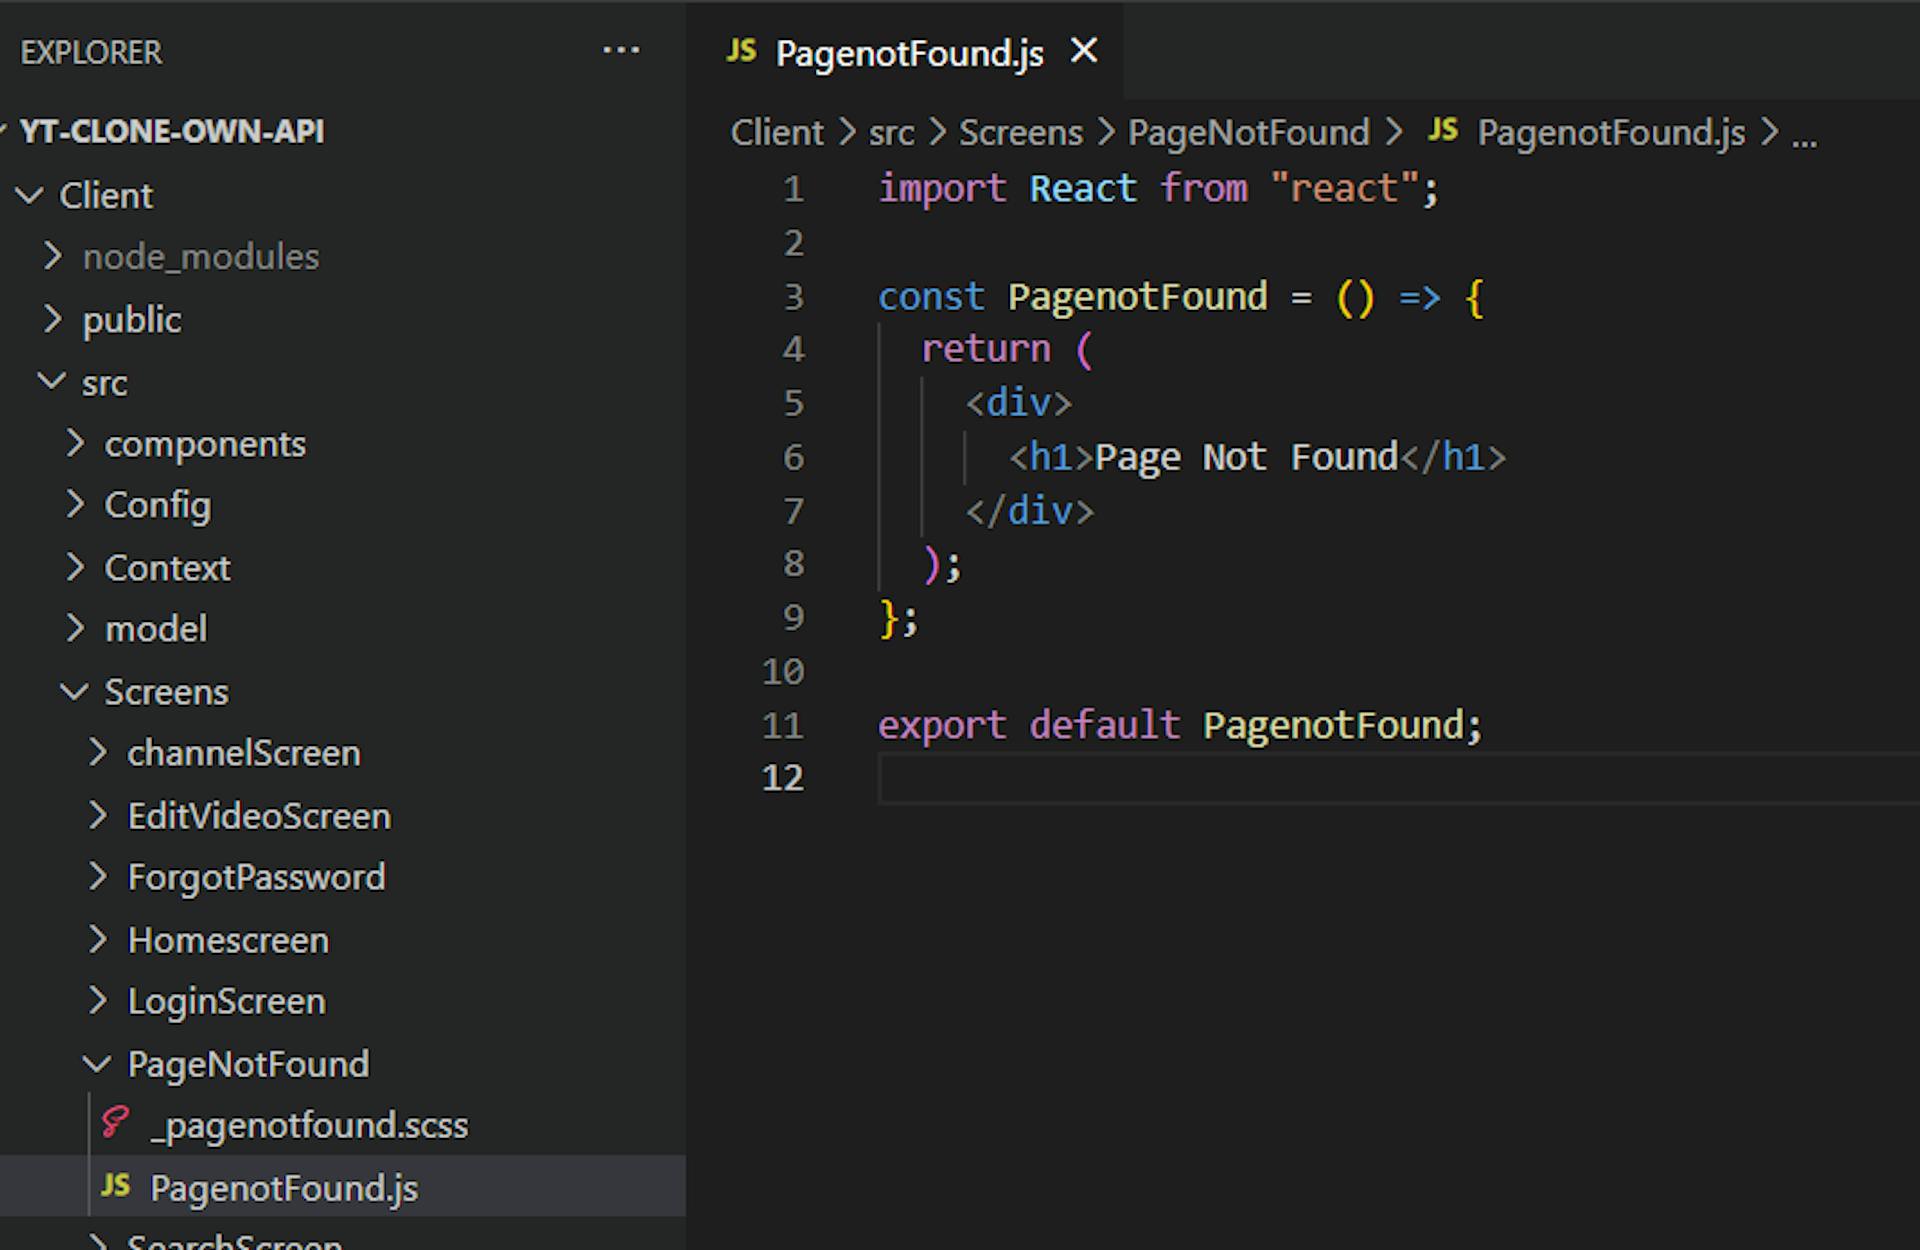Close the PagenotFound.js editor tab
The image size is (1920, 1250).
[x=1084, y=51]
